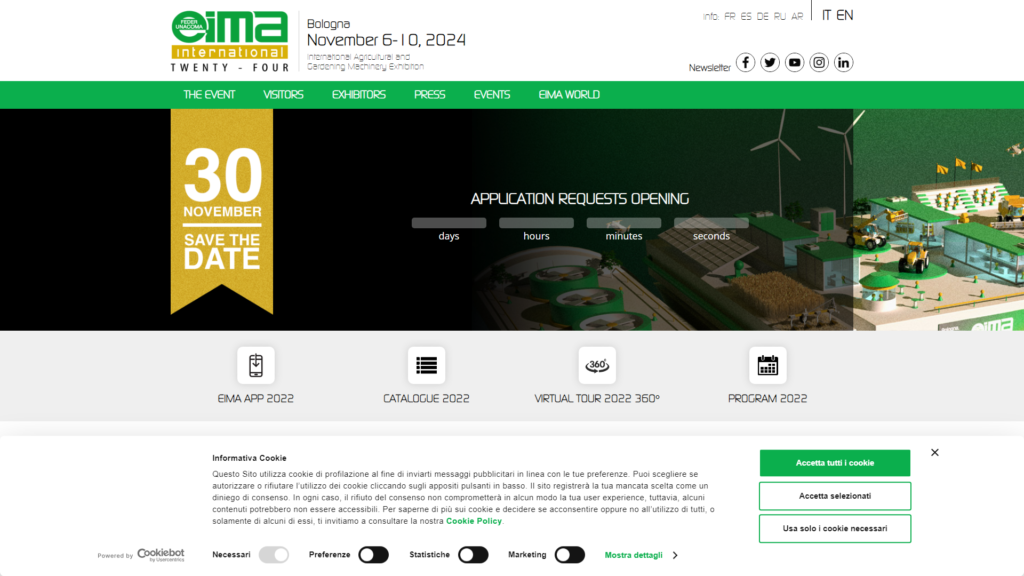The image size is (1024, 576).
Task: Enable the Statistiche cookie switch
Action: [473, 554]
